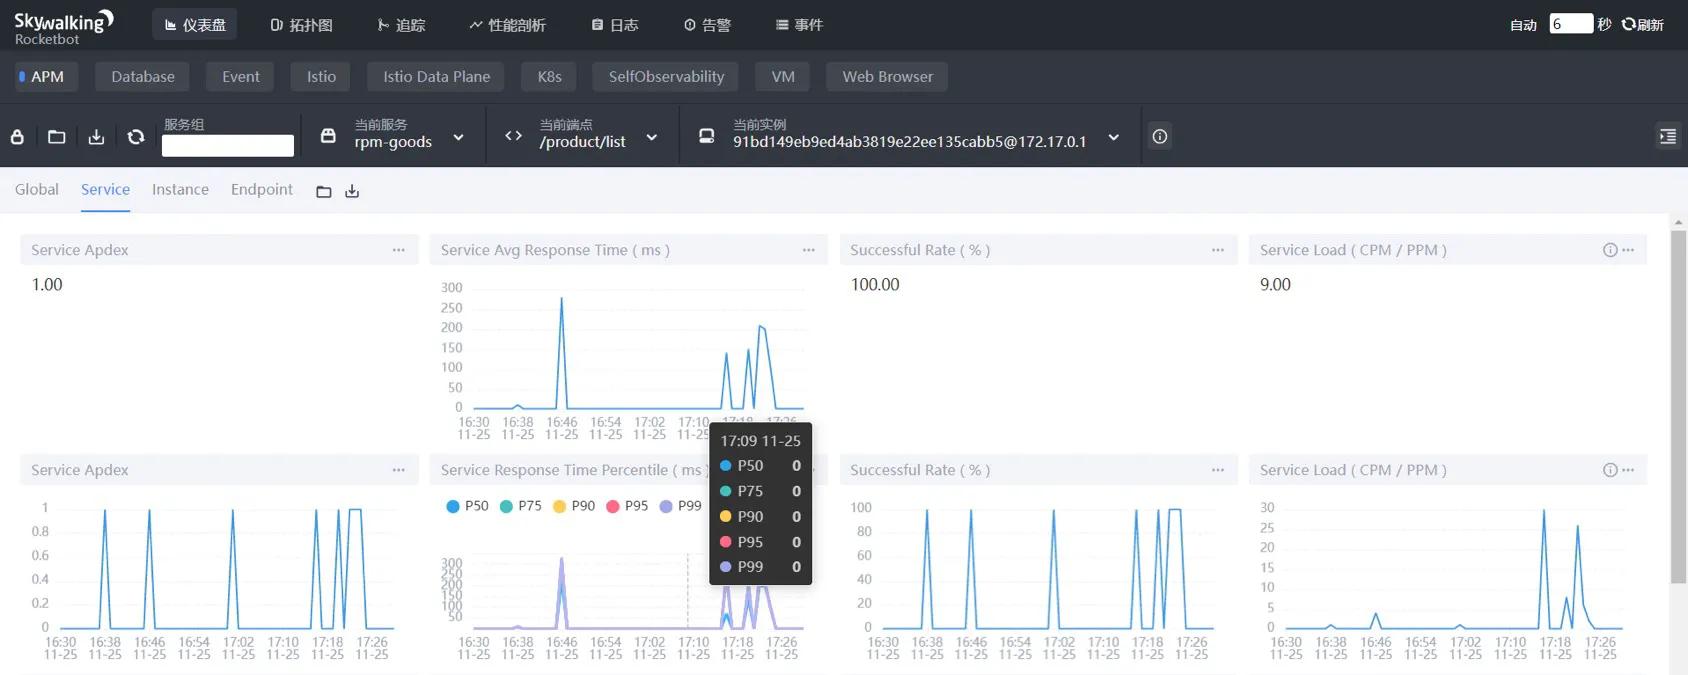This screenshot has height=675, width=1688.
Task: Click the info circle icon after instance selector
Action: point(1159,137)
